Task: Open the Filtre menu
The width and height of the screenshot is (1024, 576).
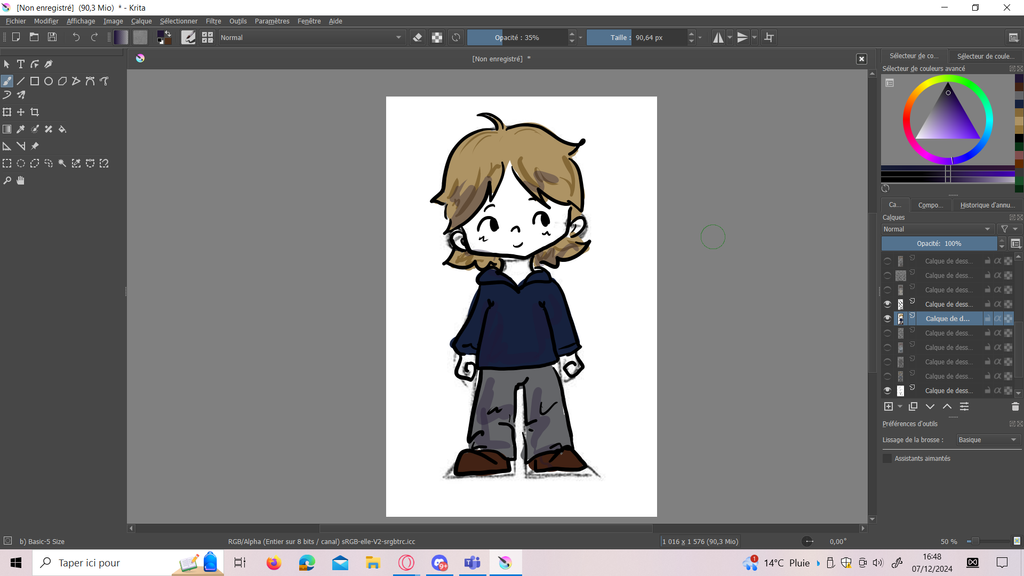Action: (x=213, y=21)
